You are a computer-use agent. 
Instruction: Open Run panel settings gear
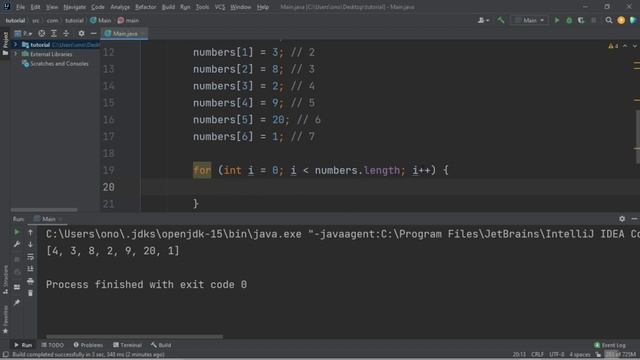622,219
